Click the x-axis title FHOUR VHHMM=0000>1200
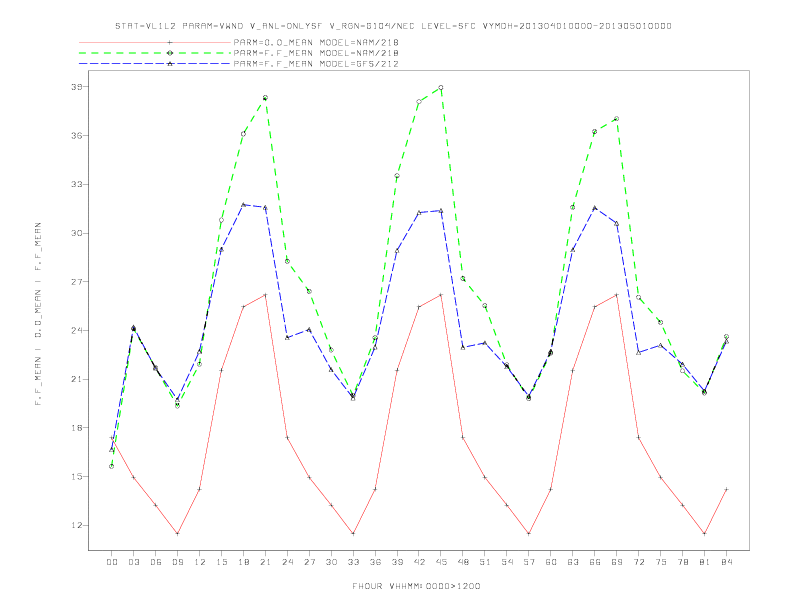The height and width of the screenshot is (612, 792). (416, 586)
